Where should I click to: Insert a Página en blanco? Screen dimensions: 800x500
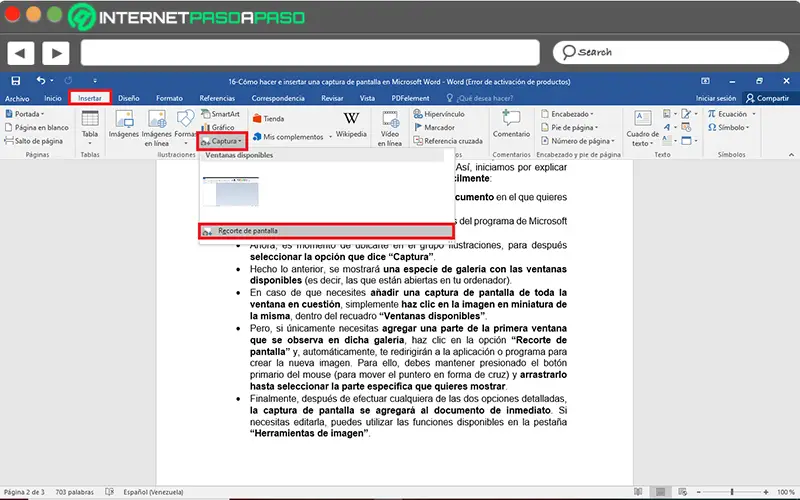(36, 127)
